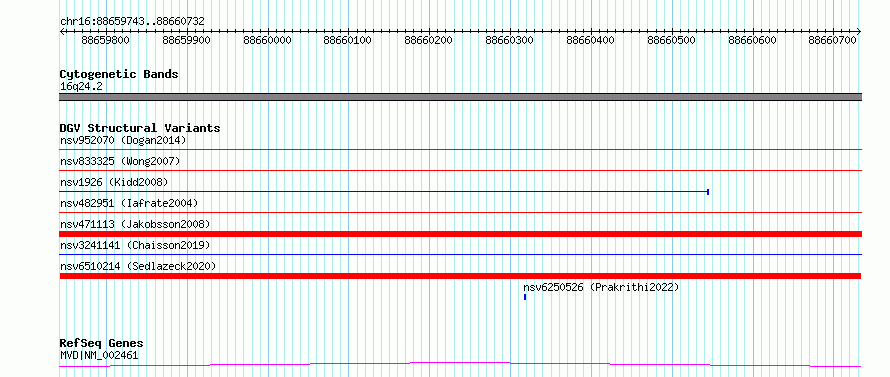
Task: Click ruler position 88659800
Action: pos(106,40)
